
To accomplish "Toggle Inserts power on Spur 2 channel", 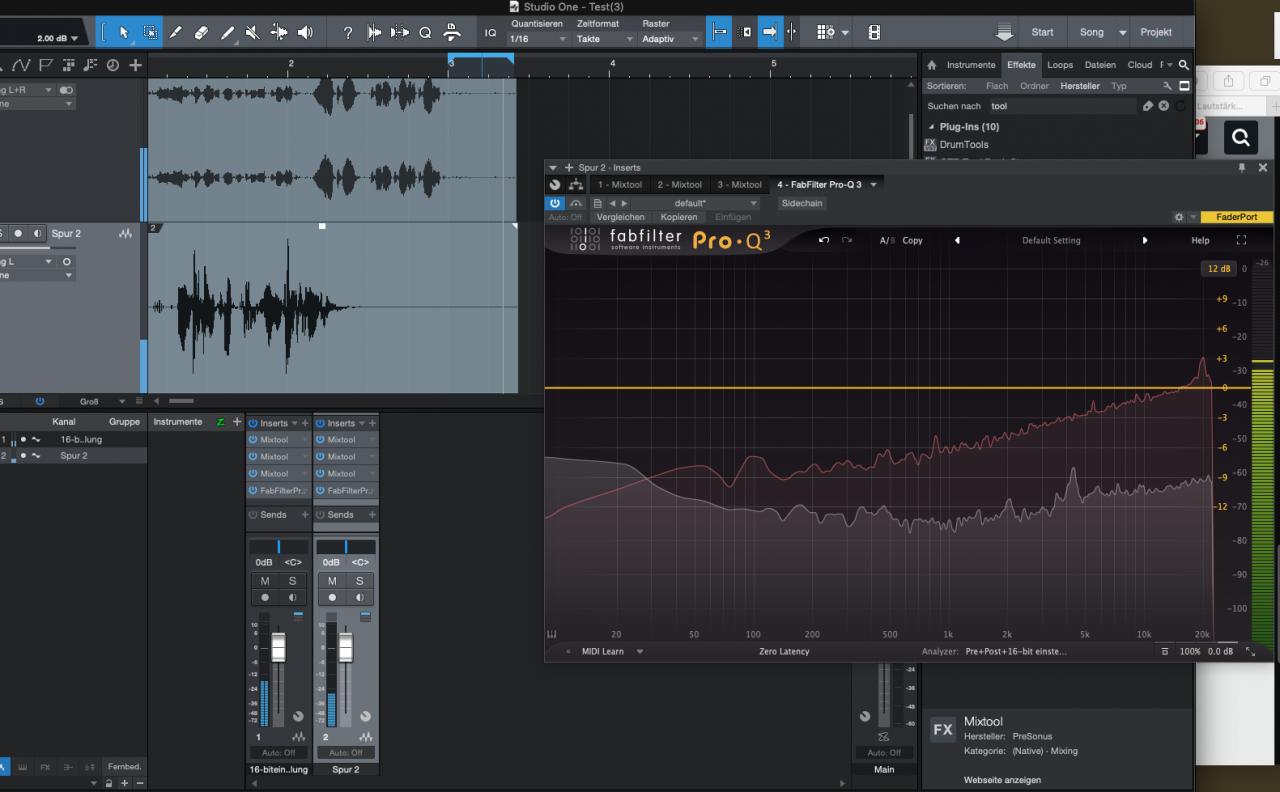I will tap(320, 423).
